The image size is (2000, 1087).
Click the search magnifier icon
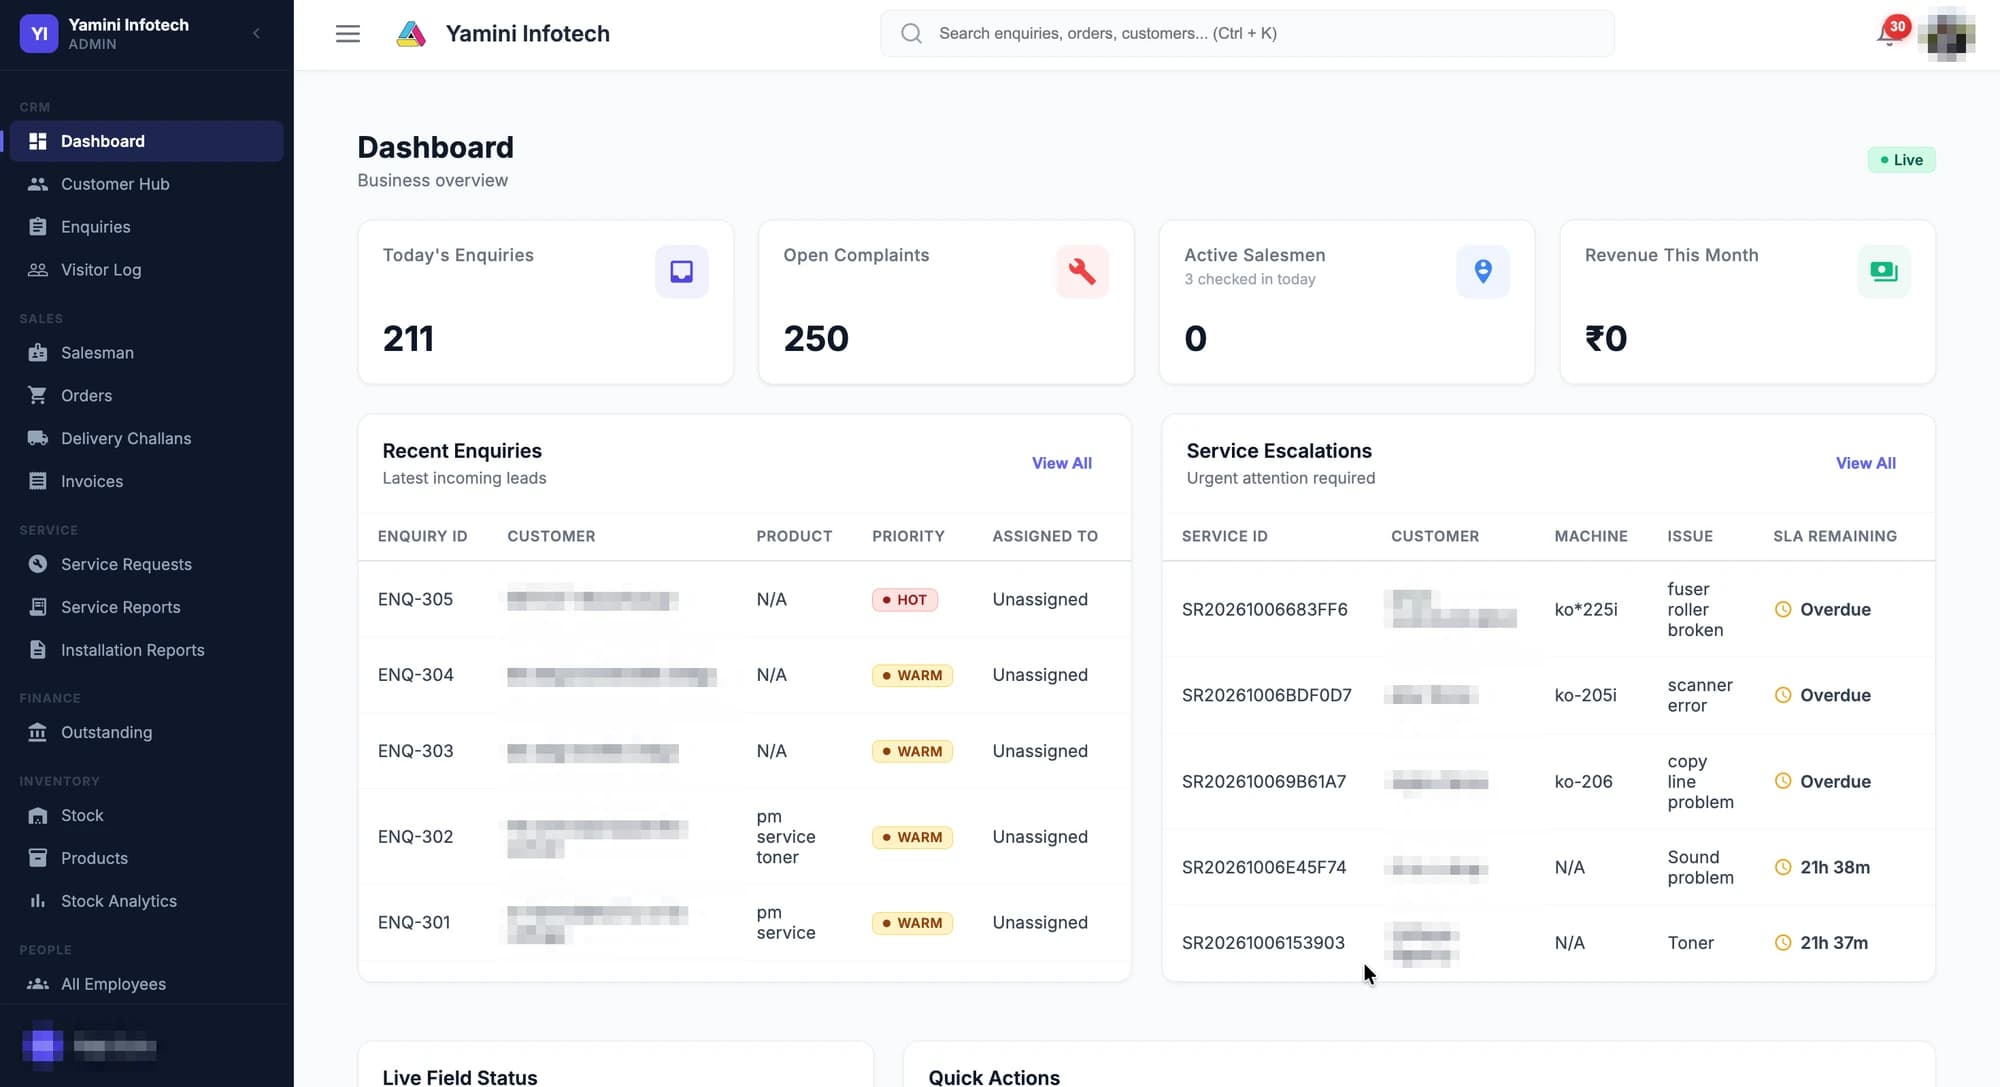pos(911,33)
